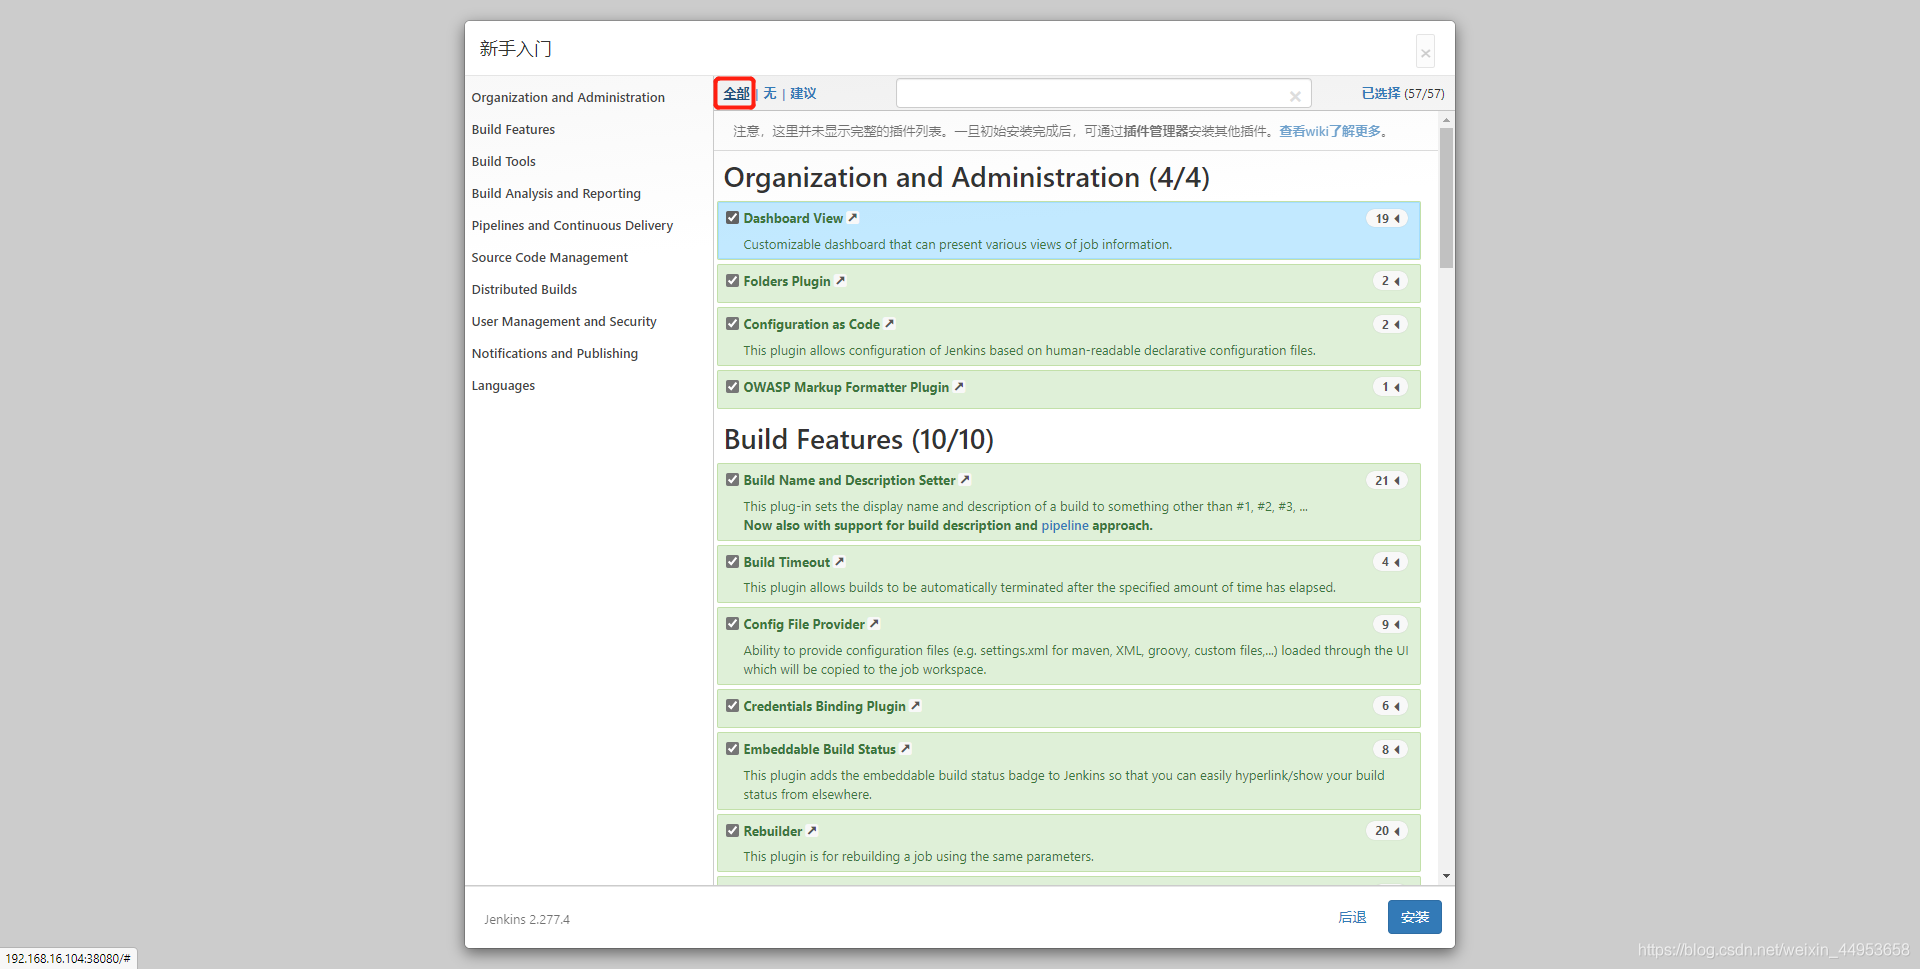Expand Configuration as Code dependencies badge
Image resolution: width=1920 pixels, height=969 pixels.
(1390, 324)
